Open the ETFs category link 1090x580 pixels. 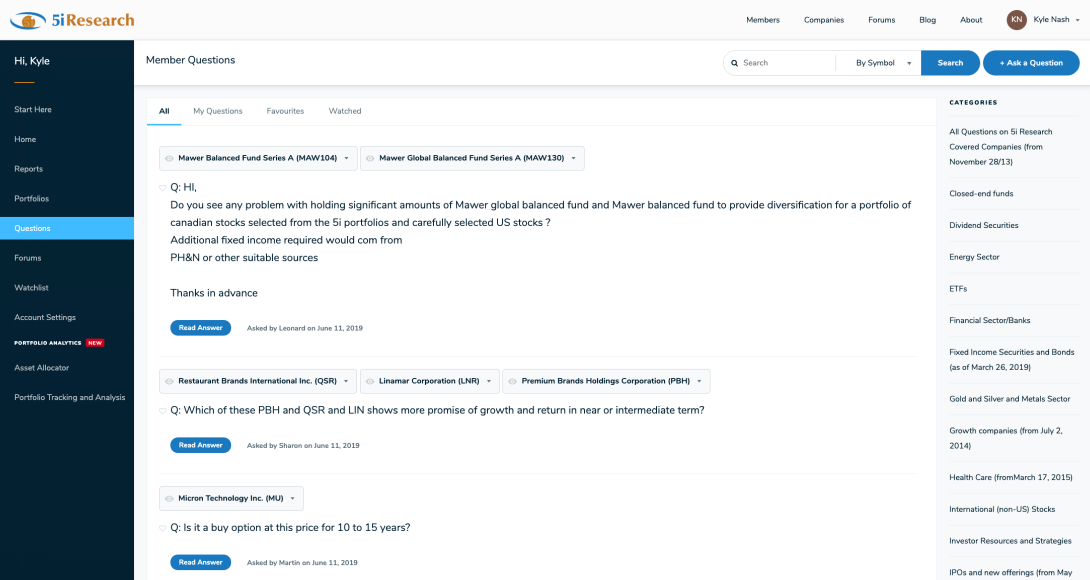[958, 289]
